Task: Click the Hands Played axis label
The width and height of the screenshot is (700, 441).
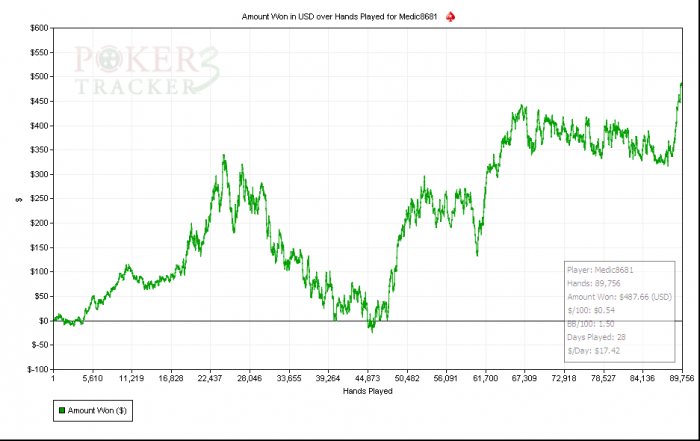Action: point(367,391)
